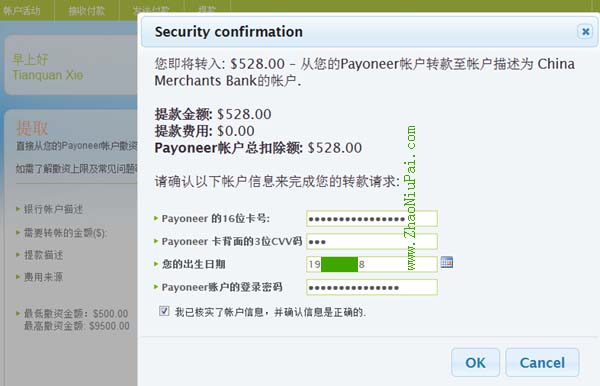Viewport: 600px width, 386px height.
Task: Confirm the transfer with the OK button
Action: [x=475, y=362]
